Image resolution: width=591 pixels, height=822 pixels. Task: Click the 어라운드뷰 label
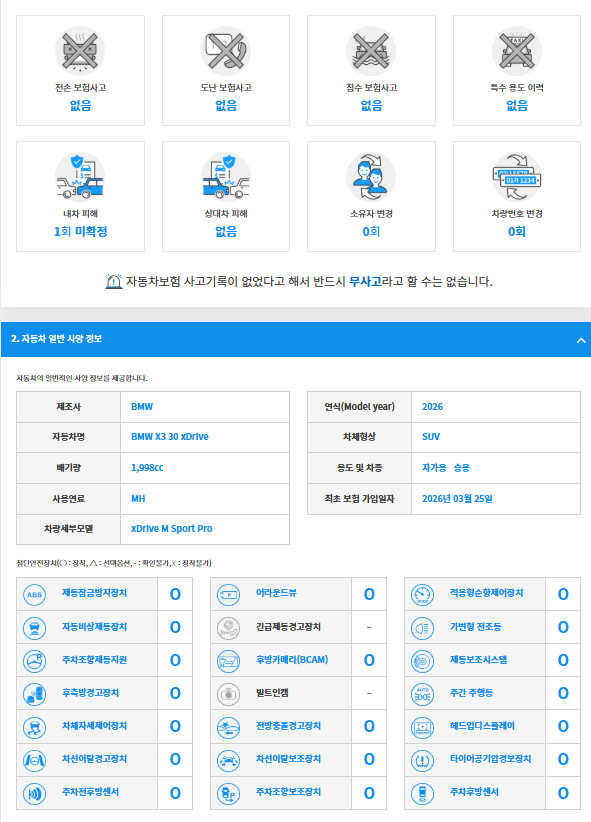coord(276,593)
